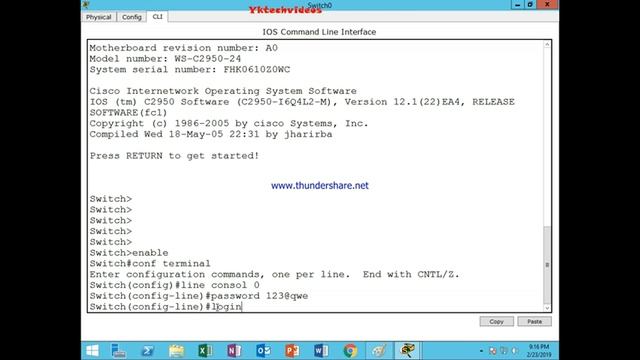640x360 pixels.
Task: Select the CLI tab
Action: (157, 17)
